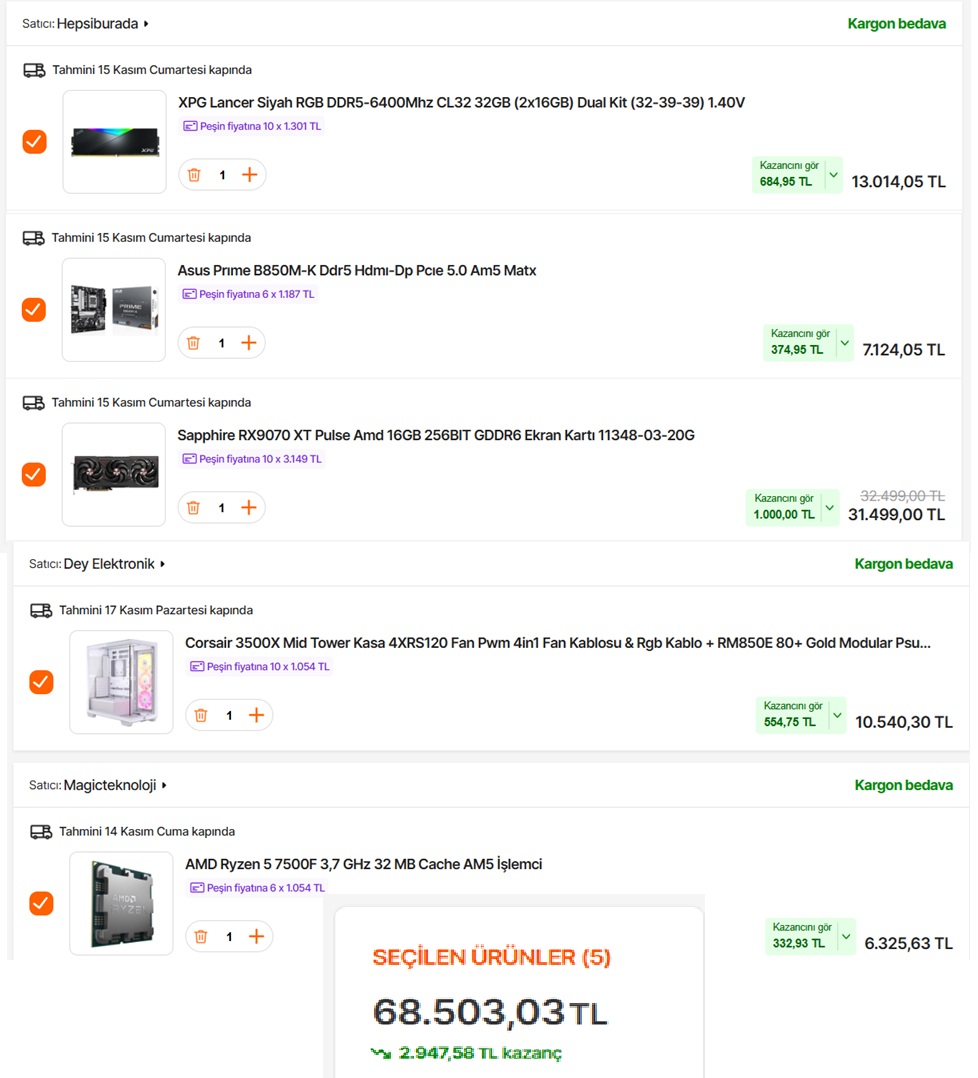The height and width of the screenshot is (1078, 978).
Task: Remove Corsair 3500X case using trash icon
Action: click(201, 715)
